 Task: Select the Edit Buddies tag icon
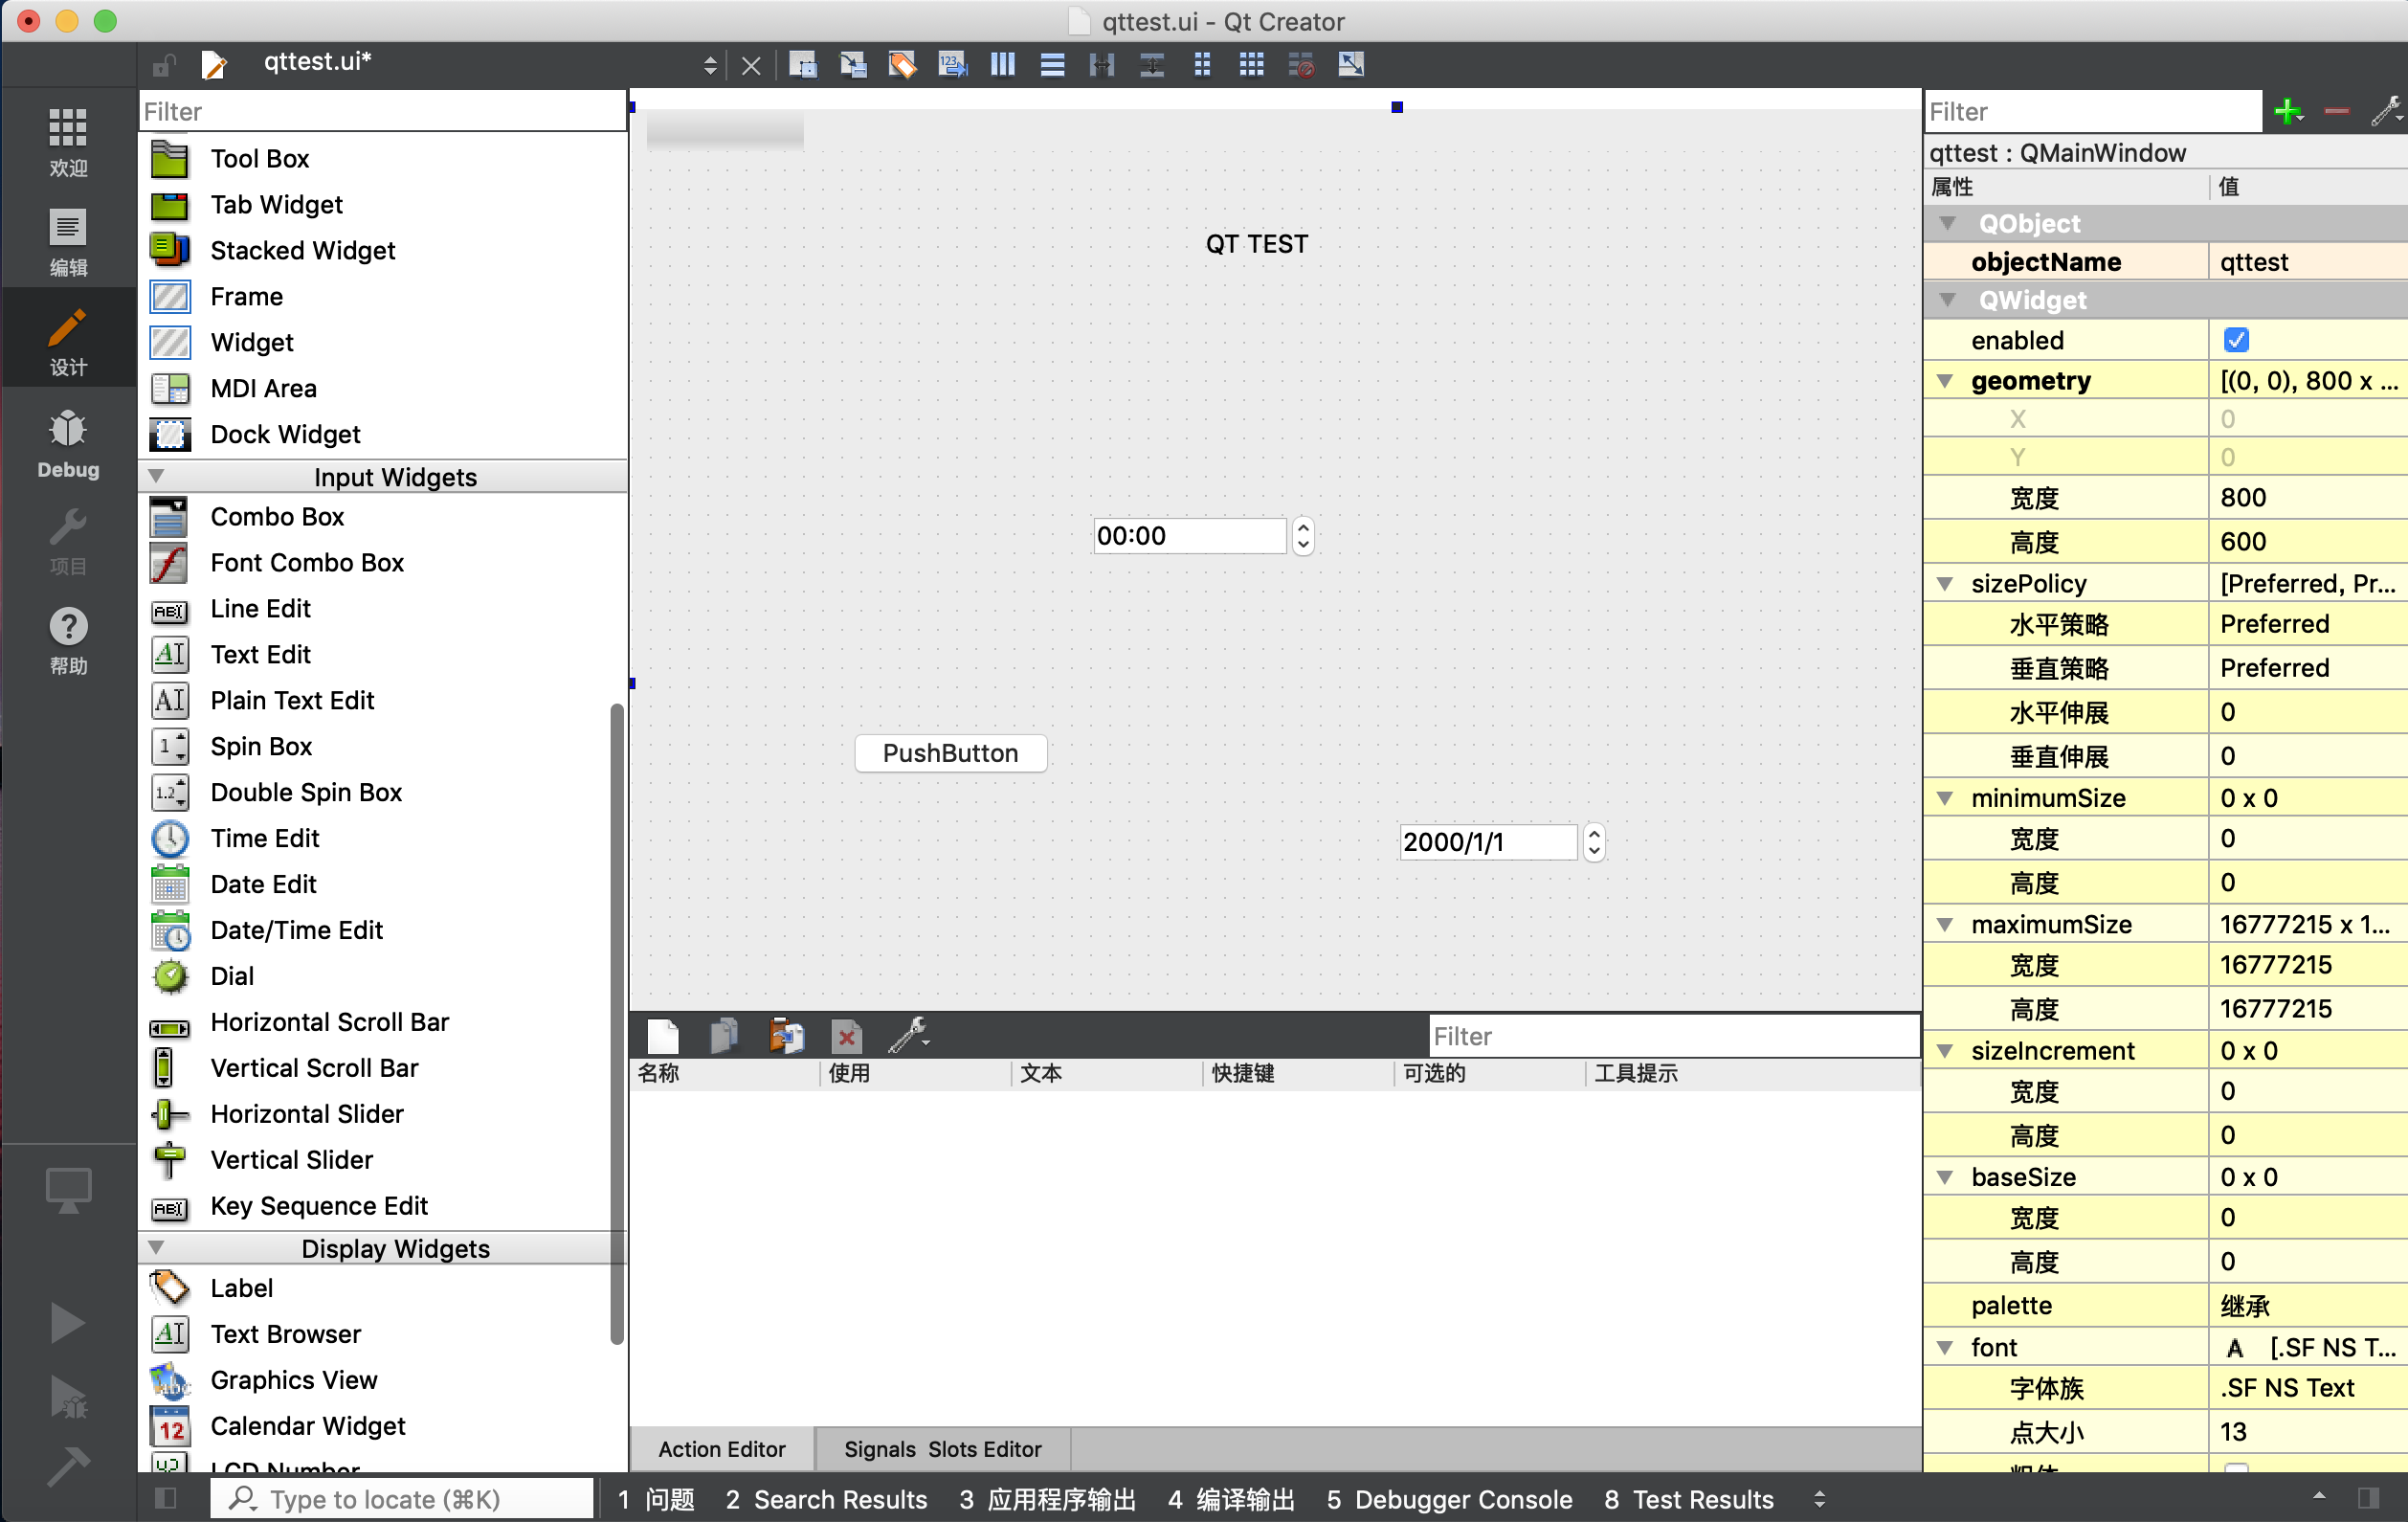pos(902,65)
